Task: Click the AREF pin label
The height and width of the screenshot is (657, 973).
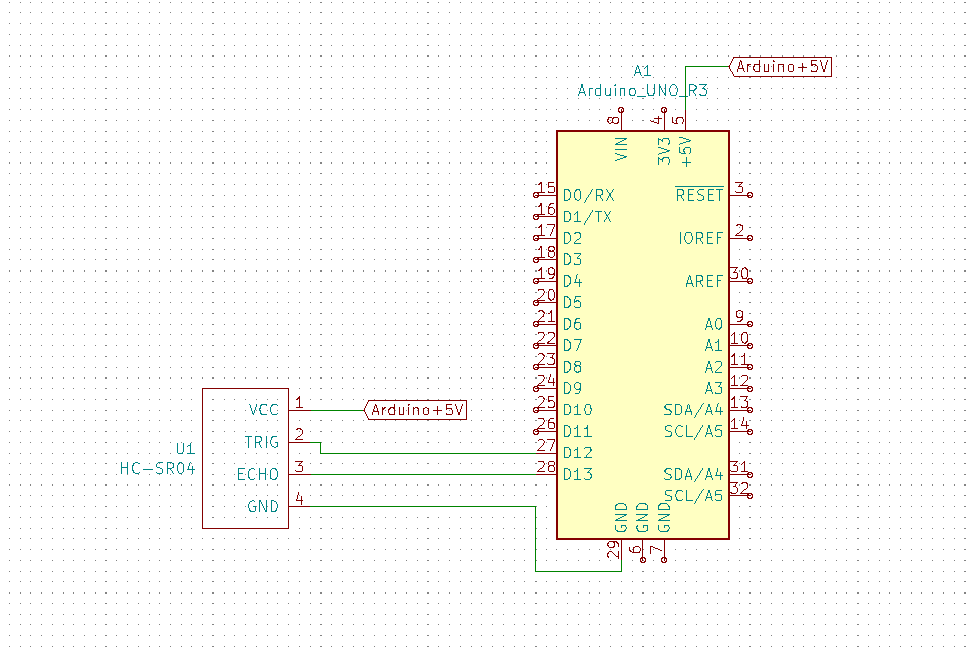Action: pos(703,281)
